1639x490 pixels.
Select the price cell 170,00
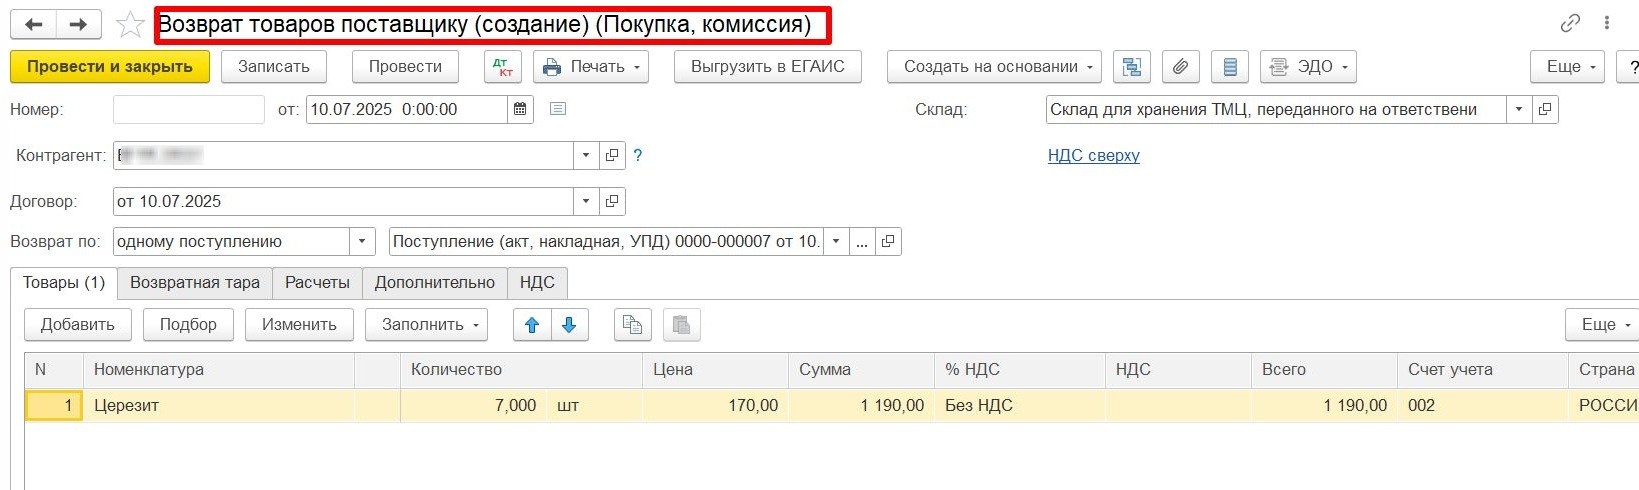716,406
